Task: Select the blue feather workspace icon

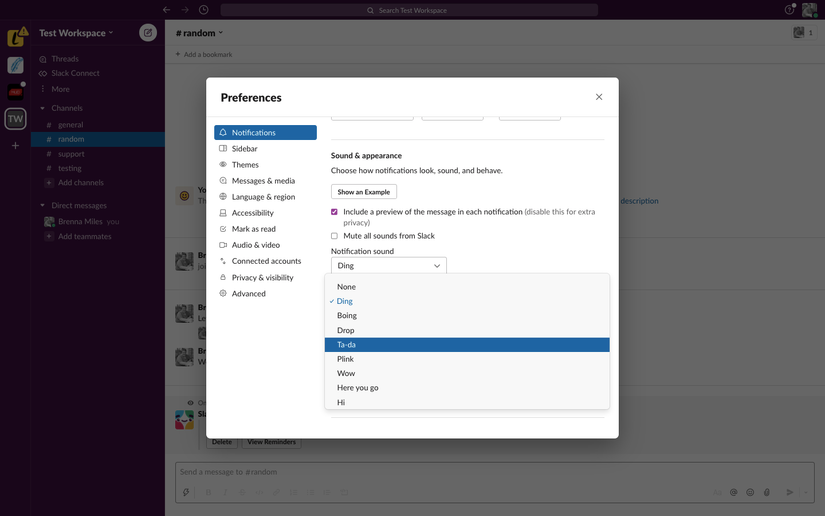Action: [x=16, y=65]
